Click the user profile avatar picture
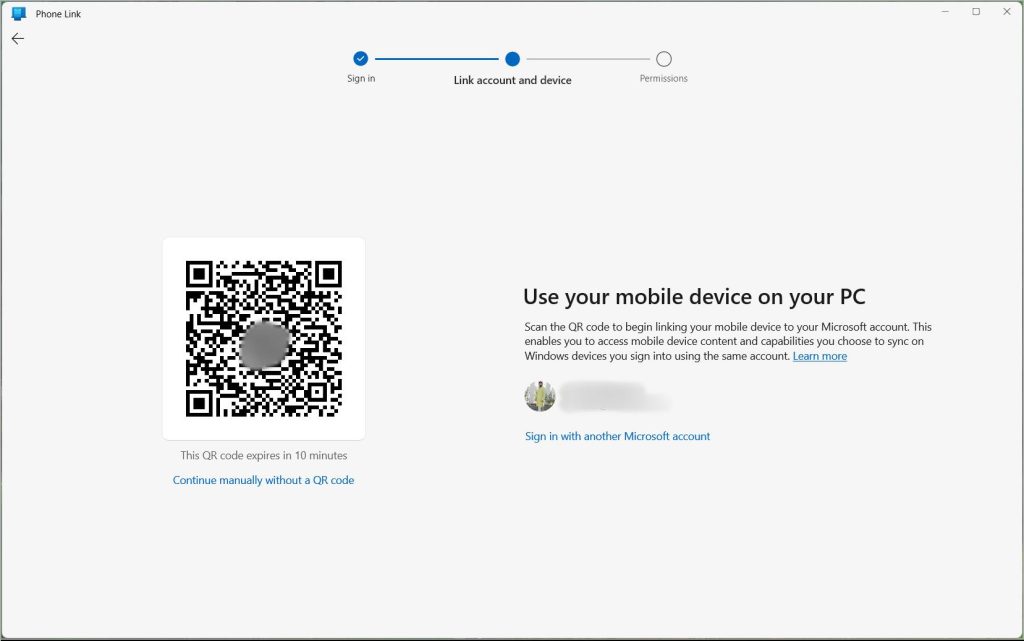Image resolution: width=1024 pixels, height=641 pixels. 538,397
